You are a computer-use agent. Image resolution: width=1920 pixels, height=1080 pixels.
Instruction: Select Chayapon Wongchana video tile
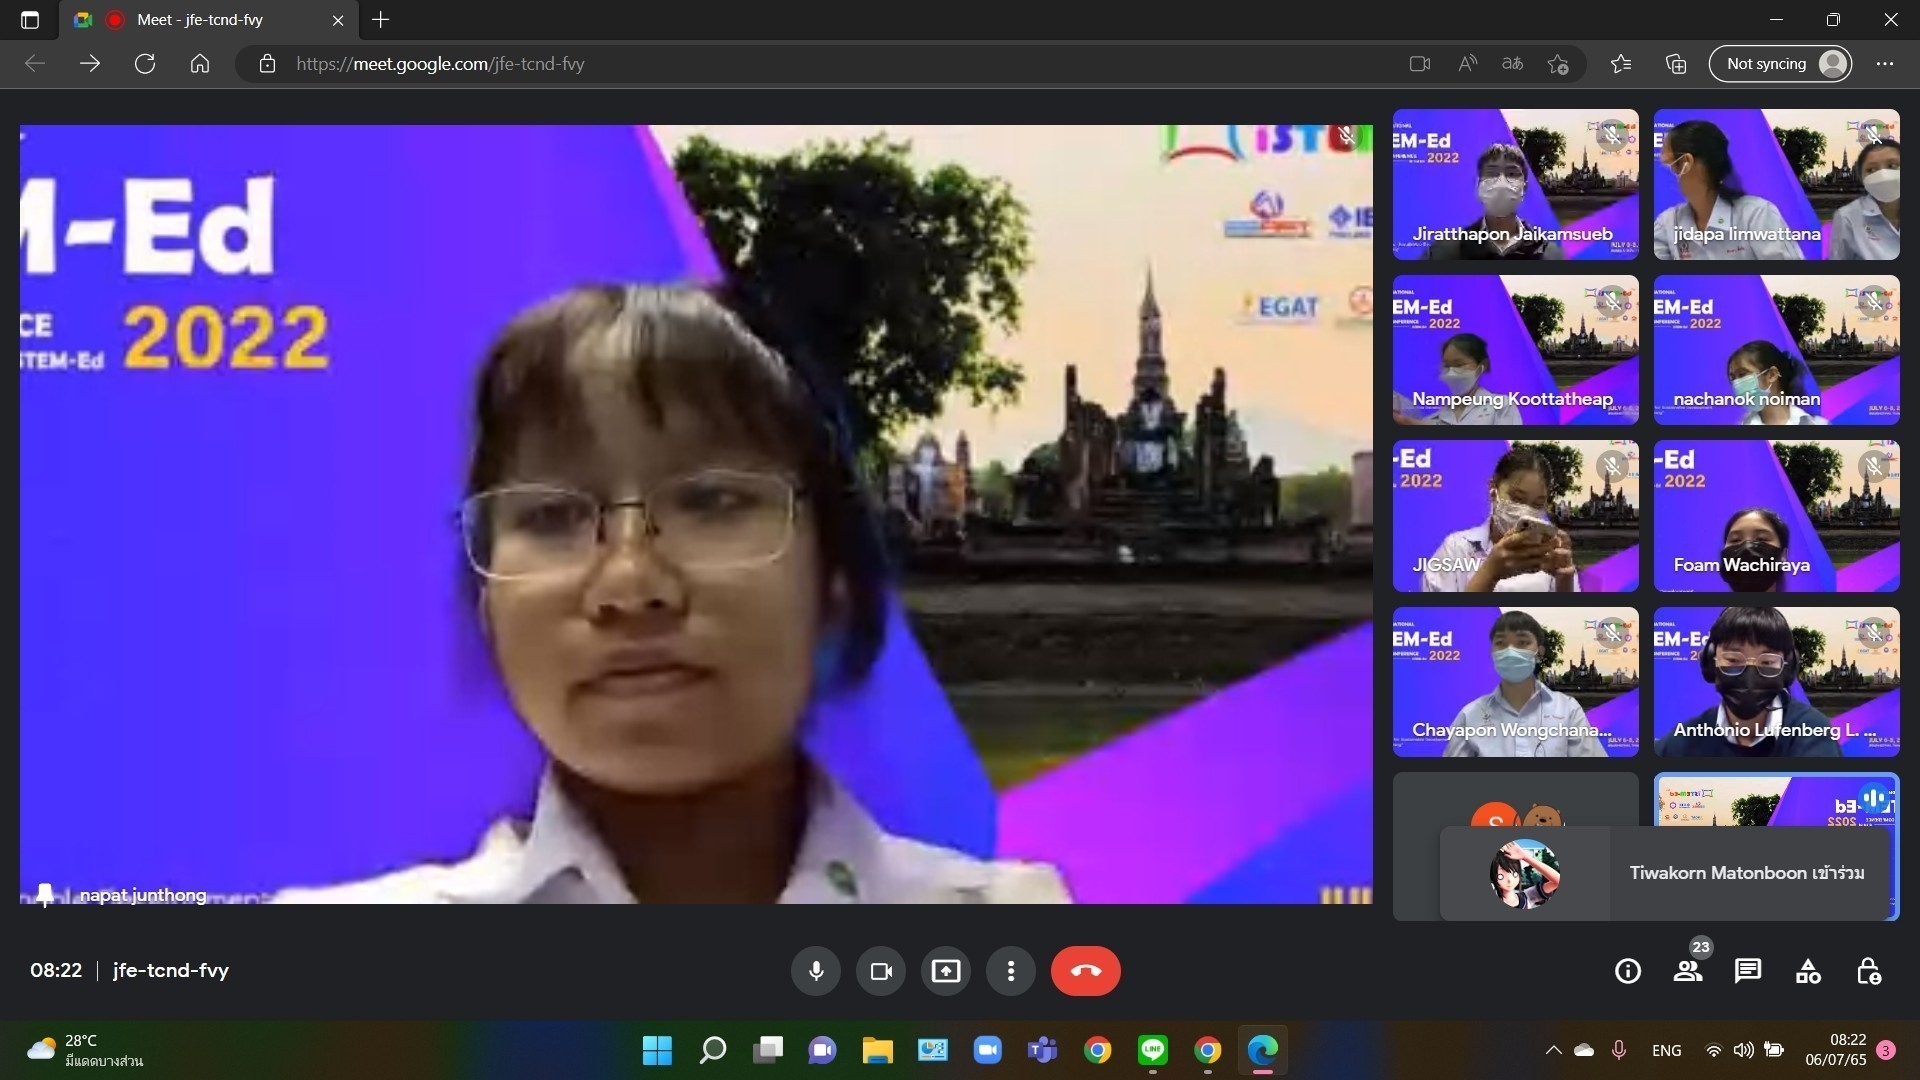coord(1516,682)
